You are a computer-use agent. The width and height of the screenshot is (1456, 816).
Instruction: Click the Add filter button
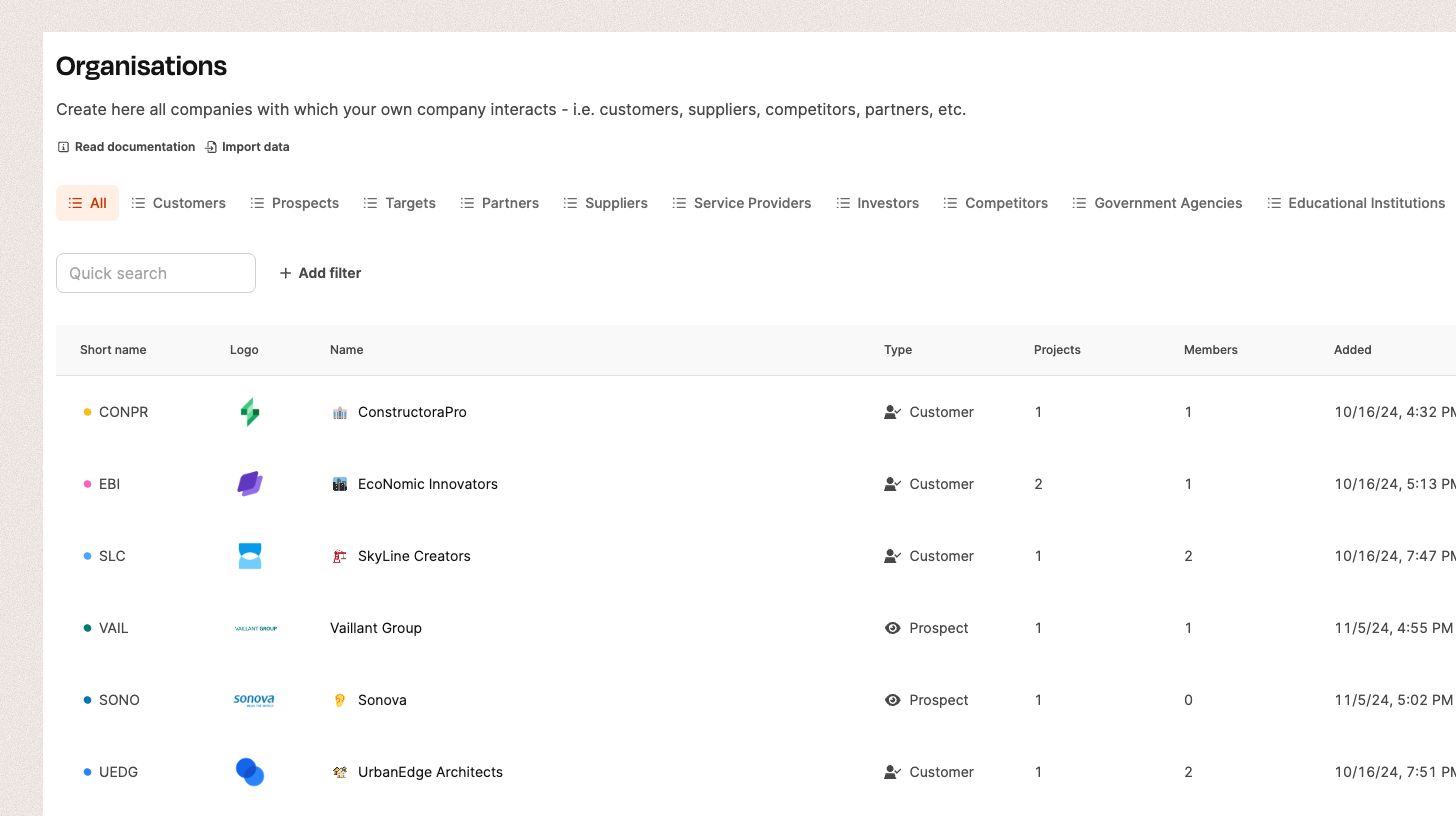point(320,273)
